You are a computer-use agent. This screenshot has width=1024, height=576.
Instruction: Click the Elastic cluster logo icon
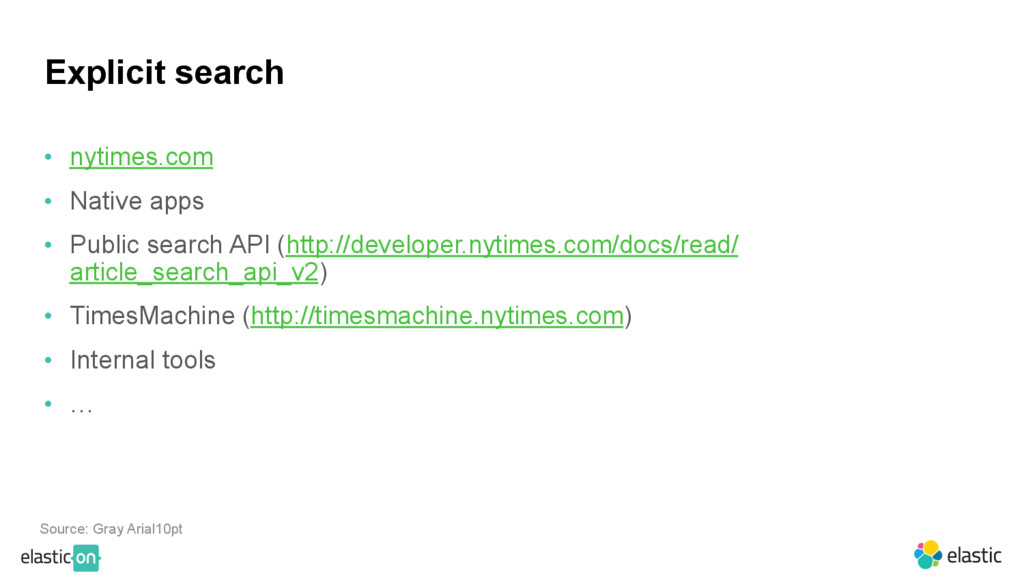pos(927,555)
